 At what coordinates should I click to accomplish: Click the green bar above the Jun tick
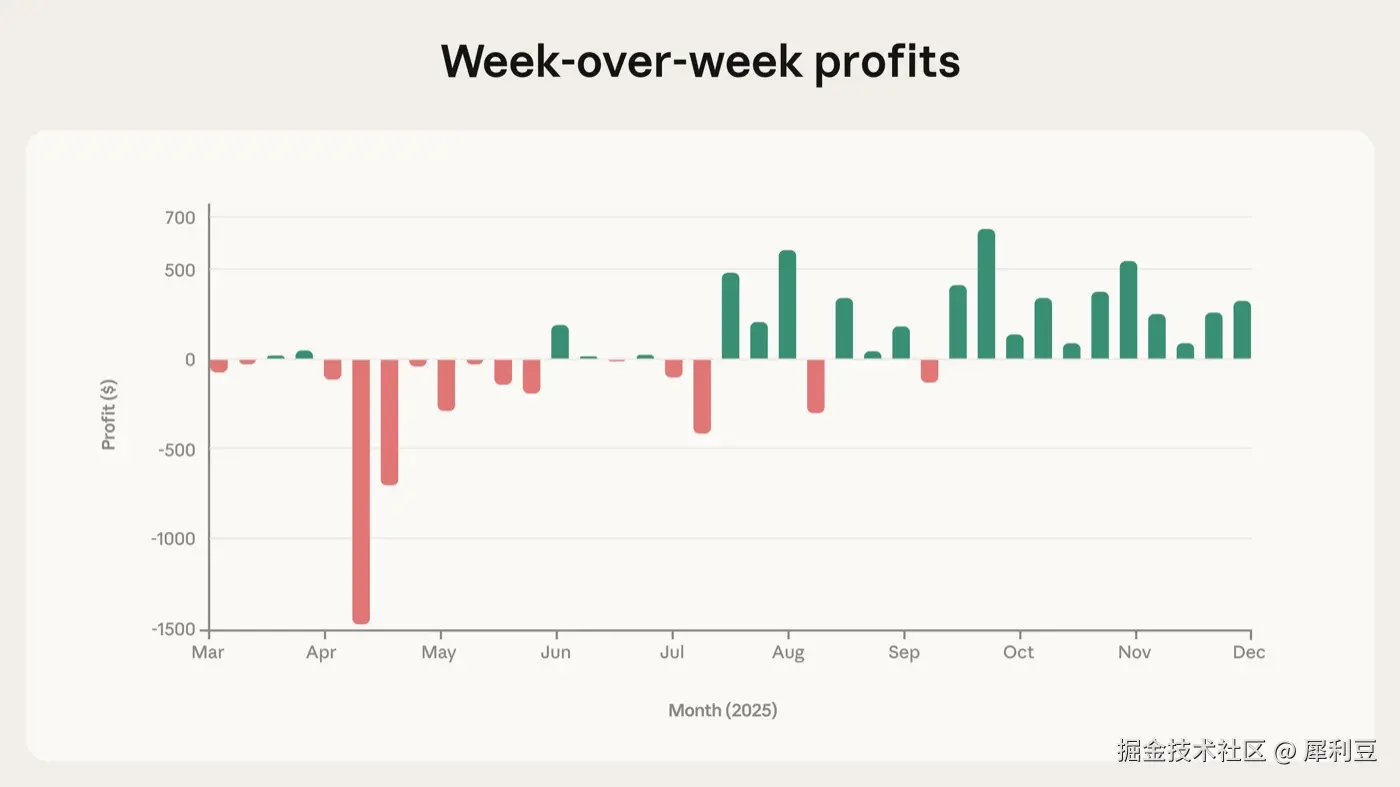coord(560,342)
